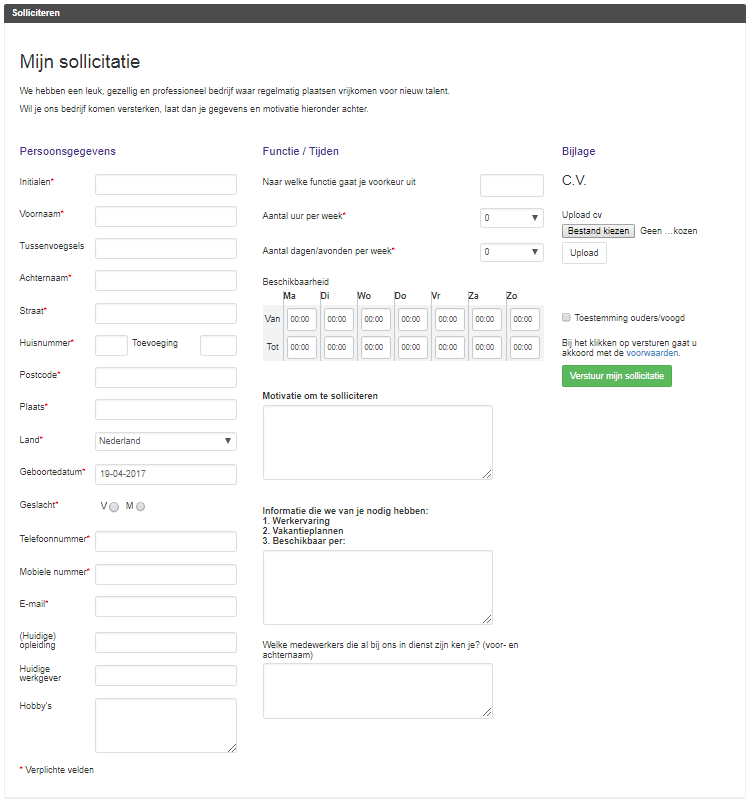
Task: Click the Vr Van time field
Action: click(x=450, y=319)
